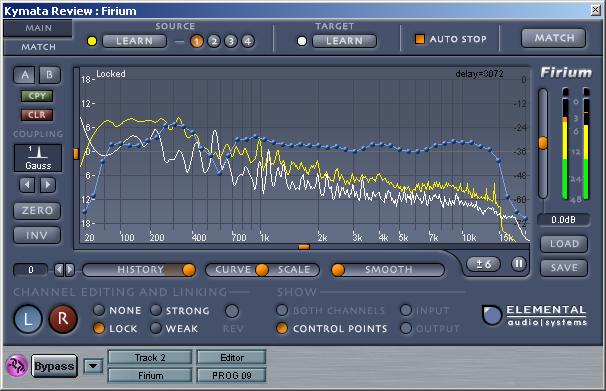Select source slot 2
Image resolution: width=606 pixels, height=391 pixels.
click(x=214, y=41)
